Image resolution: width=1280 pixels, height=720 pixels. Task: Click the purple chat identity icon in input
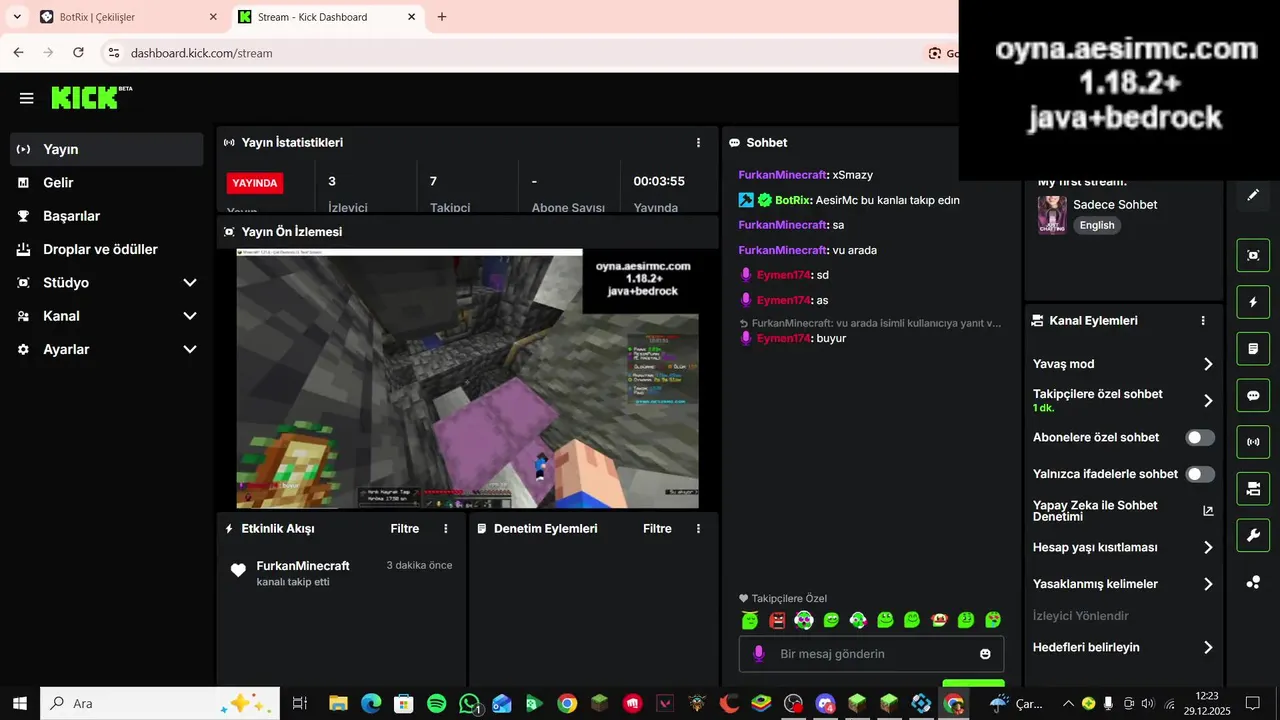tap(759, 654)
